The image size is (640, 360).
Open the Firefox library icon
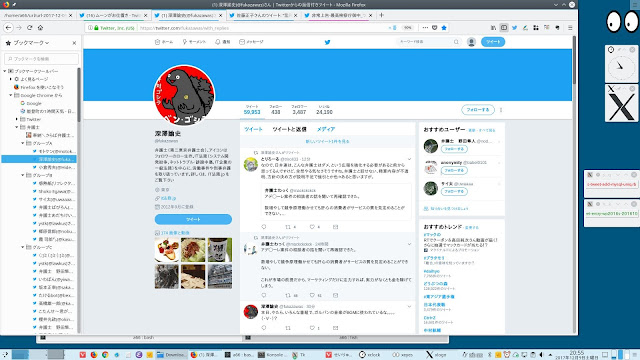tap(493, 28)
